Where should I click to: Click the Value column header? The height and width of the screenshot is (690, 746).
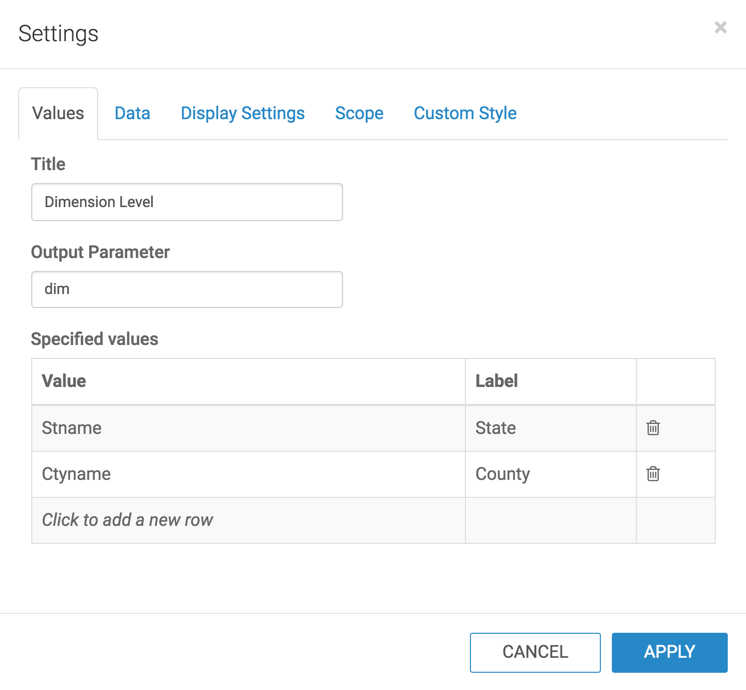point(248,381)
